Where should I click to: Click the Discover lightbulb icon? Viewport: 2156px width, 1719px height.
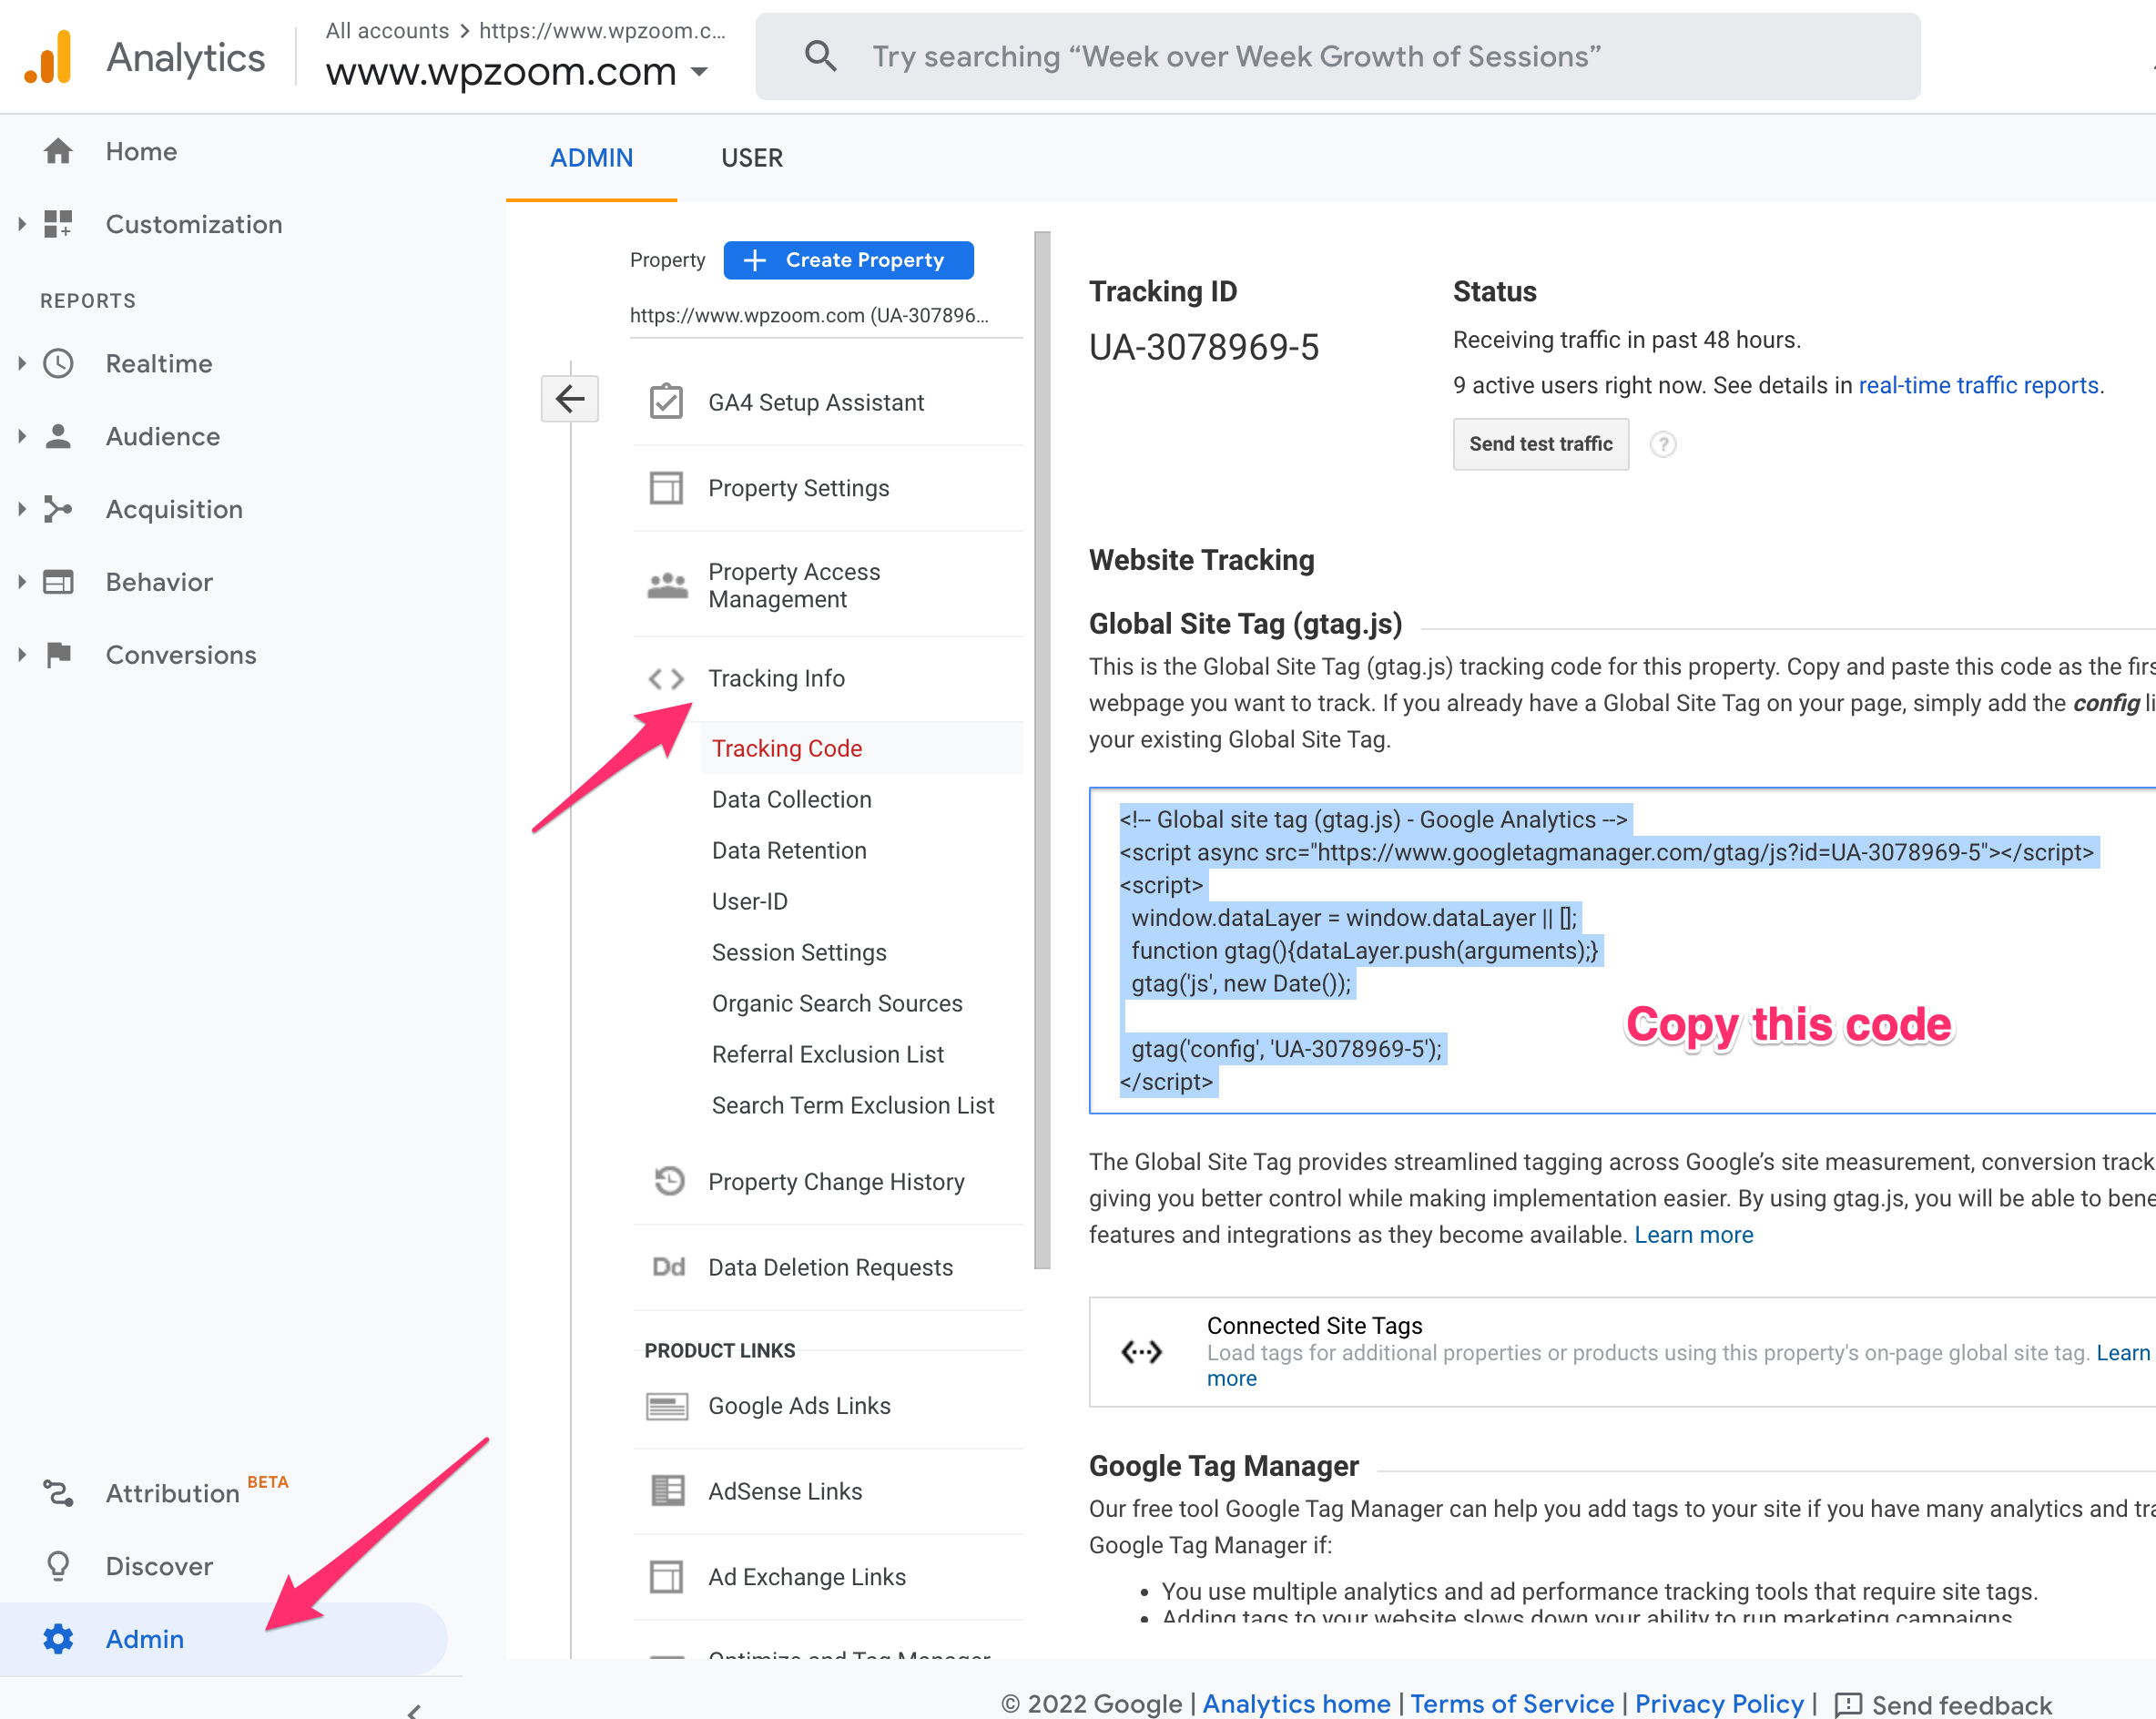click(x=58, y=1566)
